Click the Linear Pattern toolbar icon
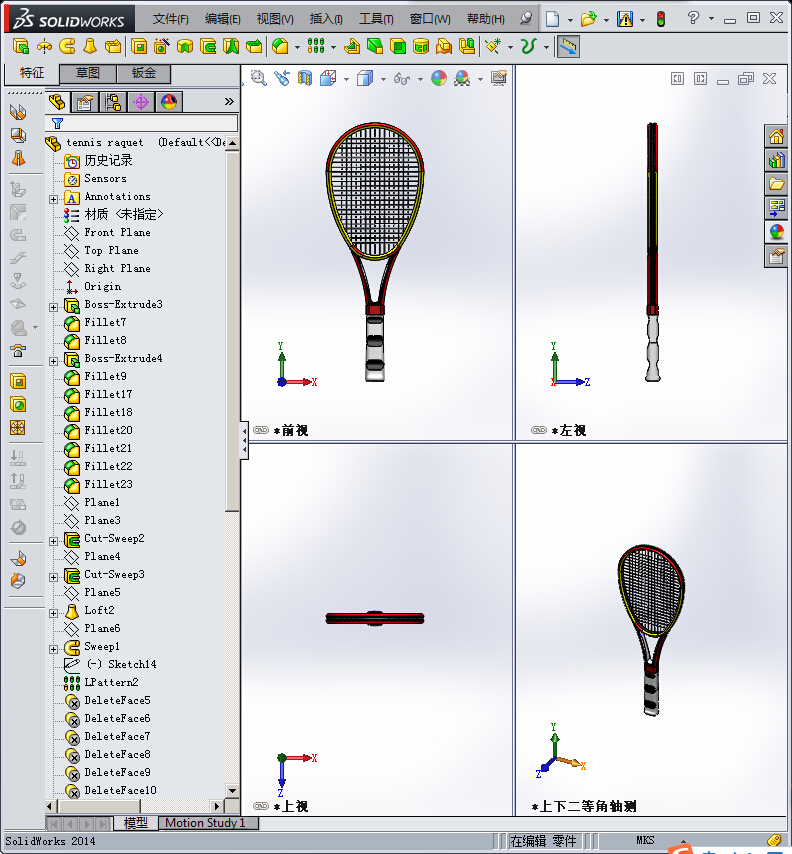Image resolution: width=792 pixels, height=854 pixels. tap(316, 46)
